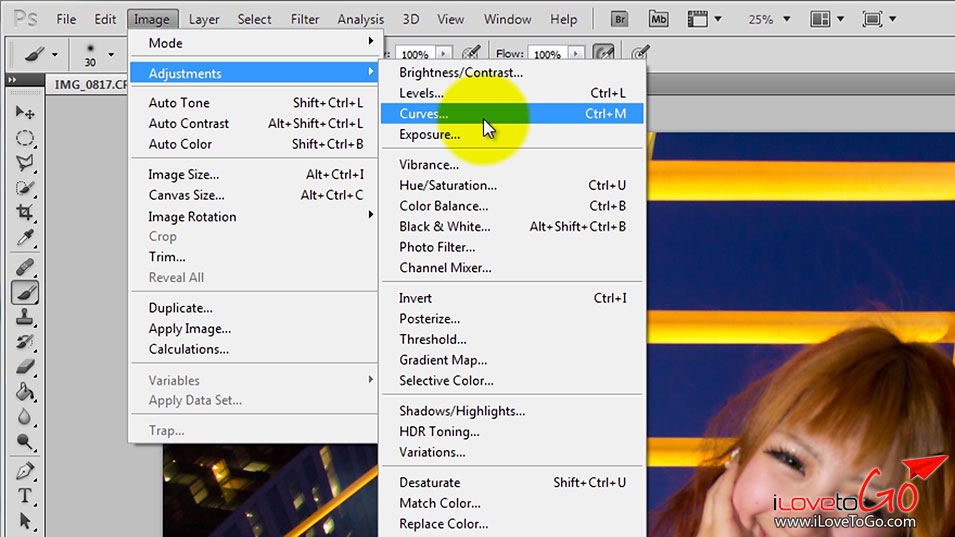This screenshot has height=537, width=955.
Task: Expand the toolbox panel double-arrow
Action: pos(12,80)
